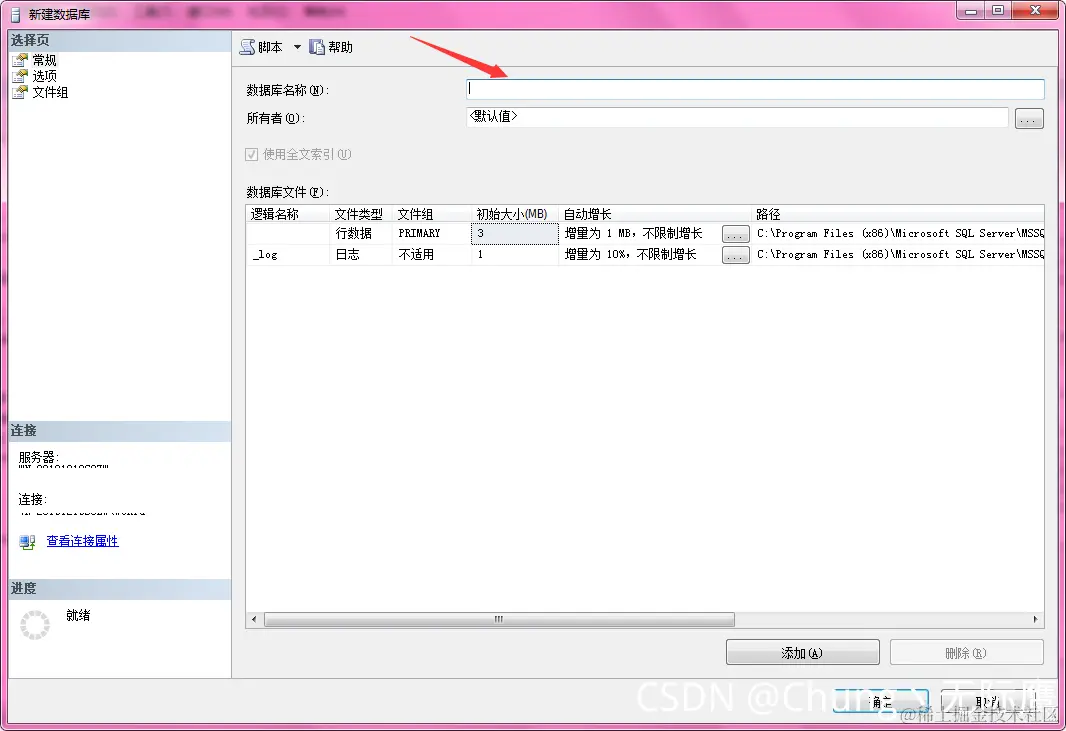Click the log initial size cell showing 1

point(515,254)
